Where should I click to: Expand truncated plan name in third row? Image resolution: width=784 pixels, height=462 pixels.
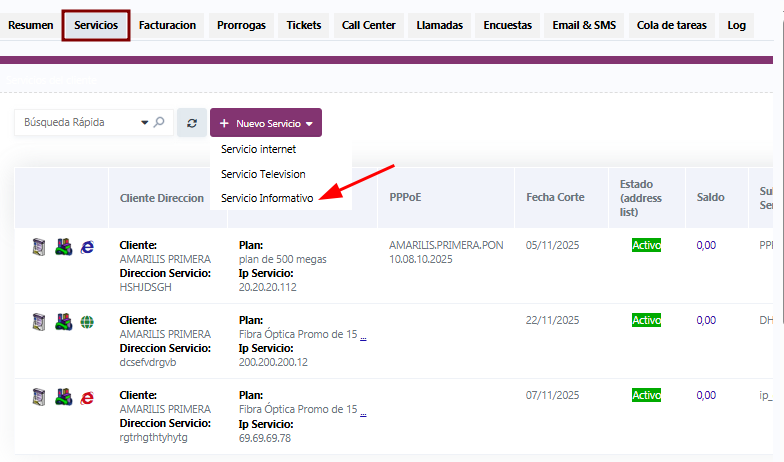point(363,410)
